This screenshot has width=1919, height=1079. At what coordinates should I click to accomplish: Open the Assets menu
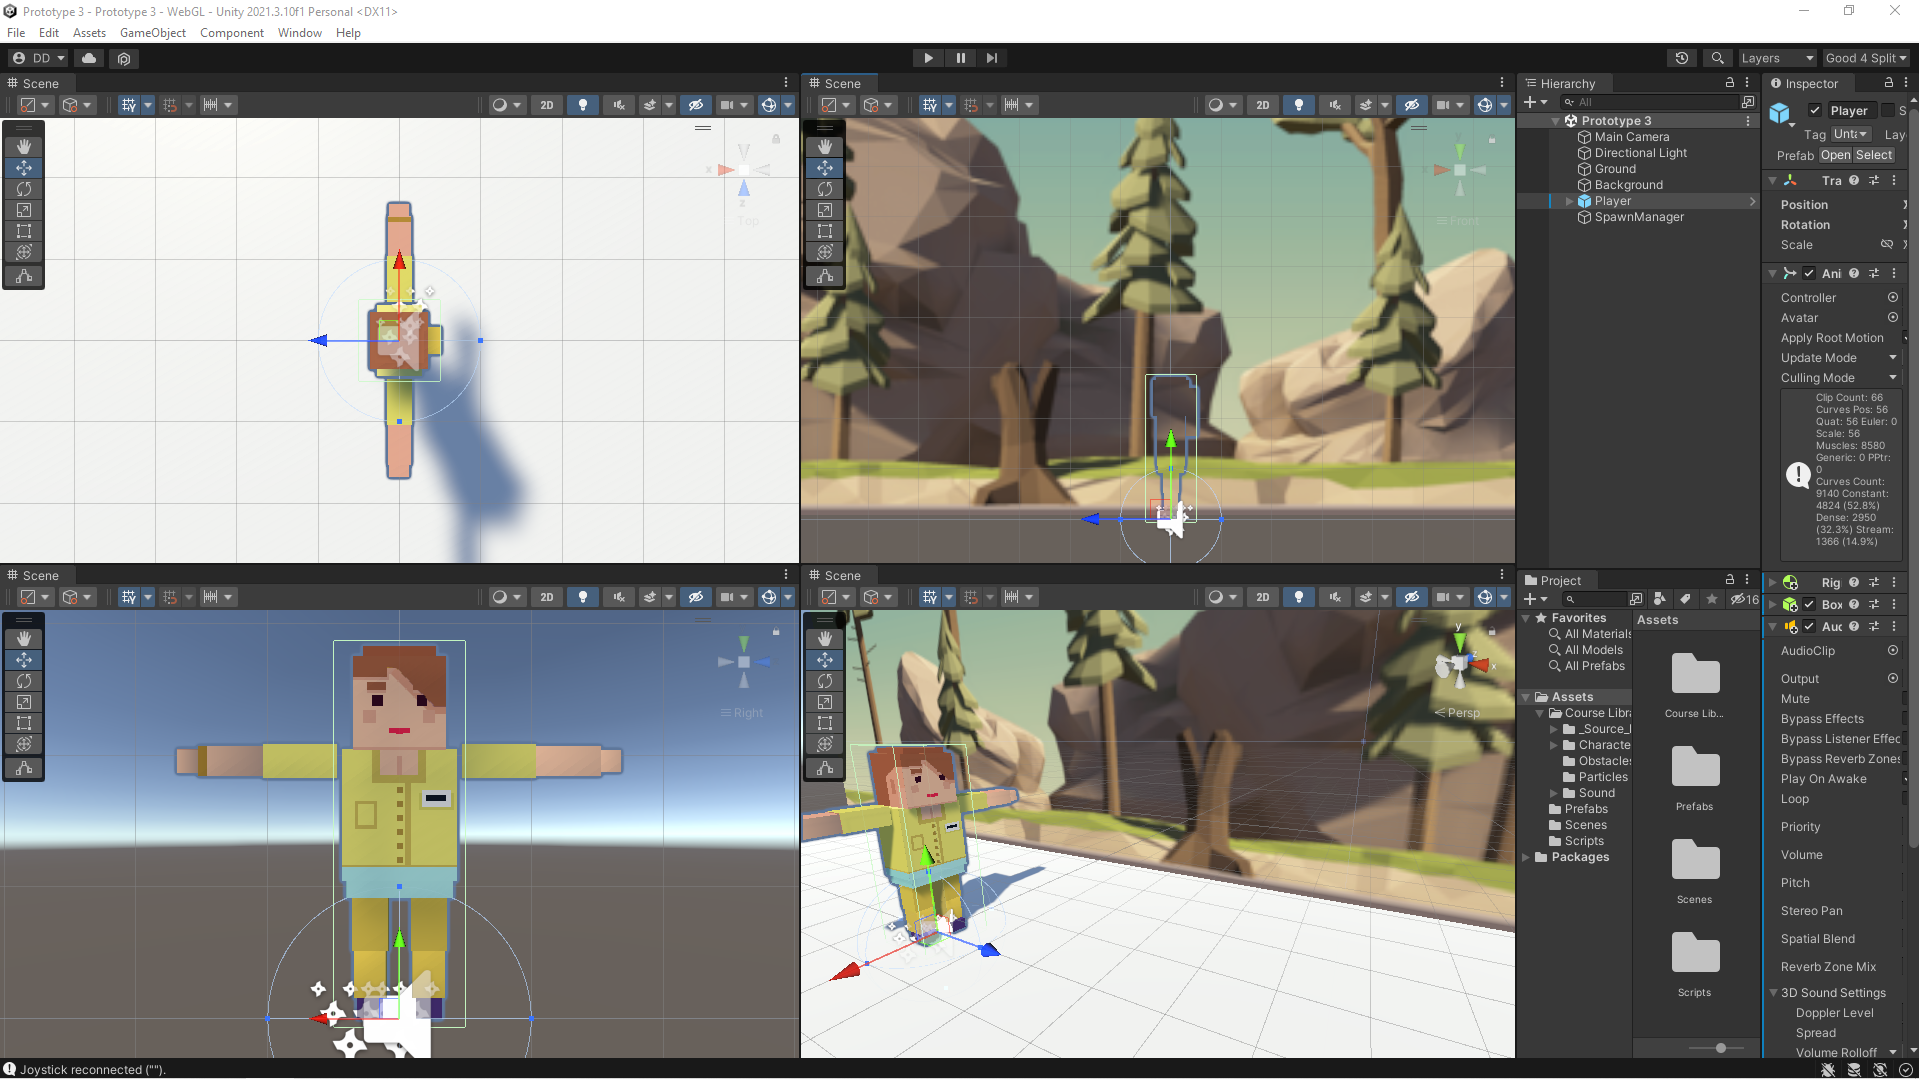coord(89,33)
